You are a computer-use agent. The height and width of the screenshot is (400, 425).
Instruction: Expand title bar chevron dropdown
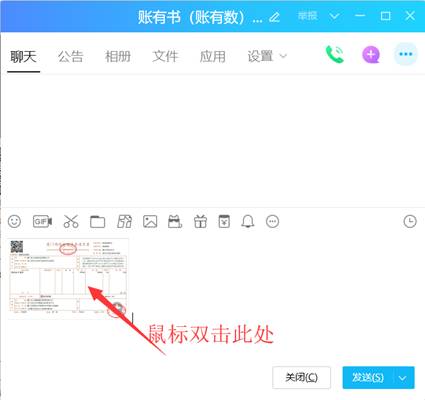click(x=334, y=16)
